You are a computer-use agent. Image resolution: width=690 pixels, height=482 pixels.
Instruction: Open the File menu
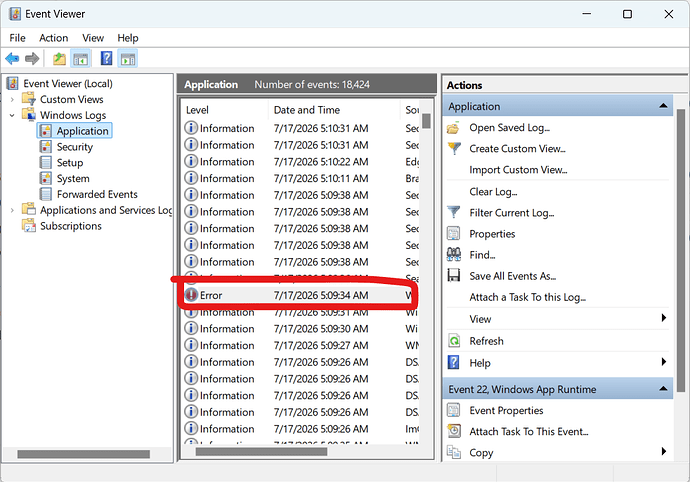tap(18, 38)
